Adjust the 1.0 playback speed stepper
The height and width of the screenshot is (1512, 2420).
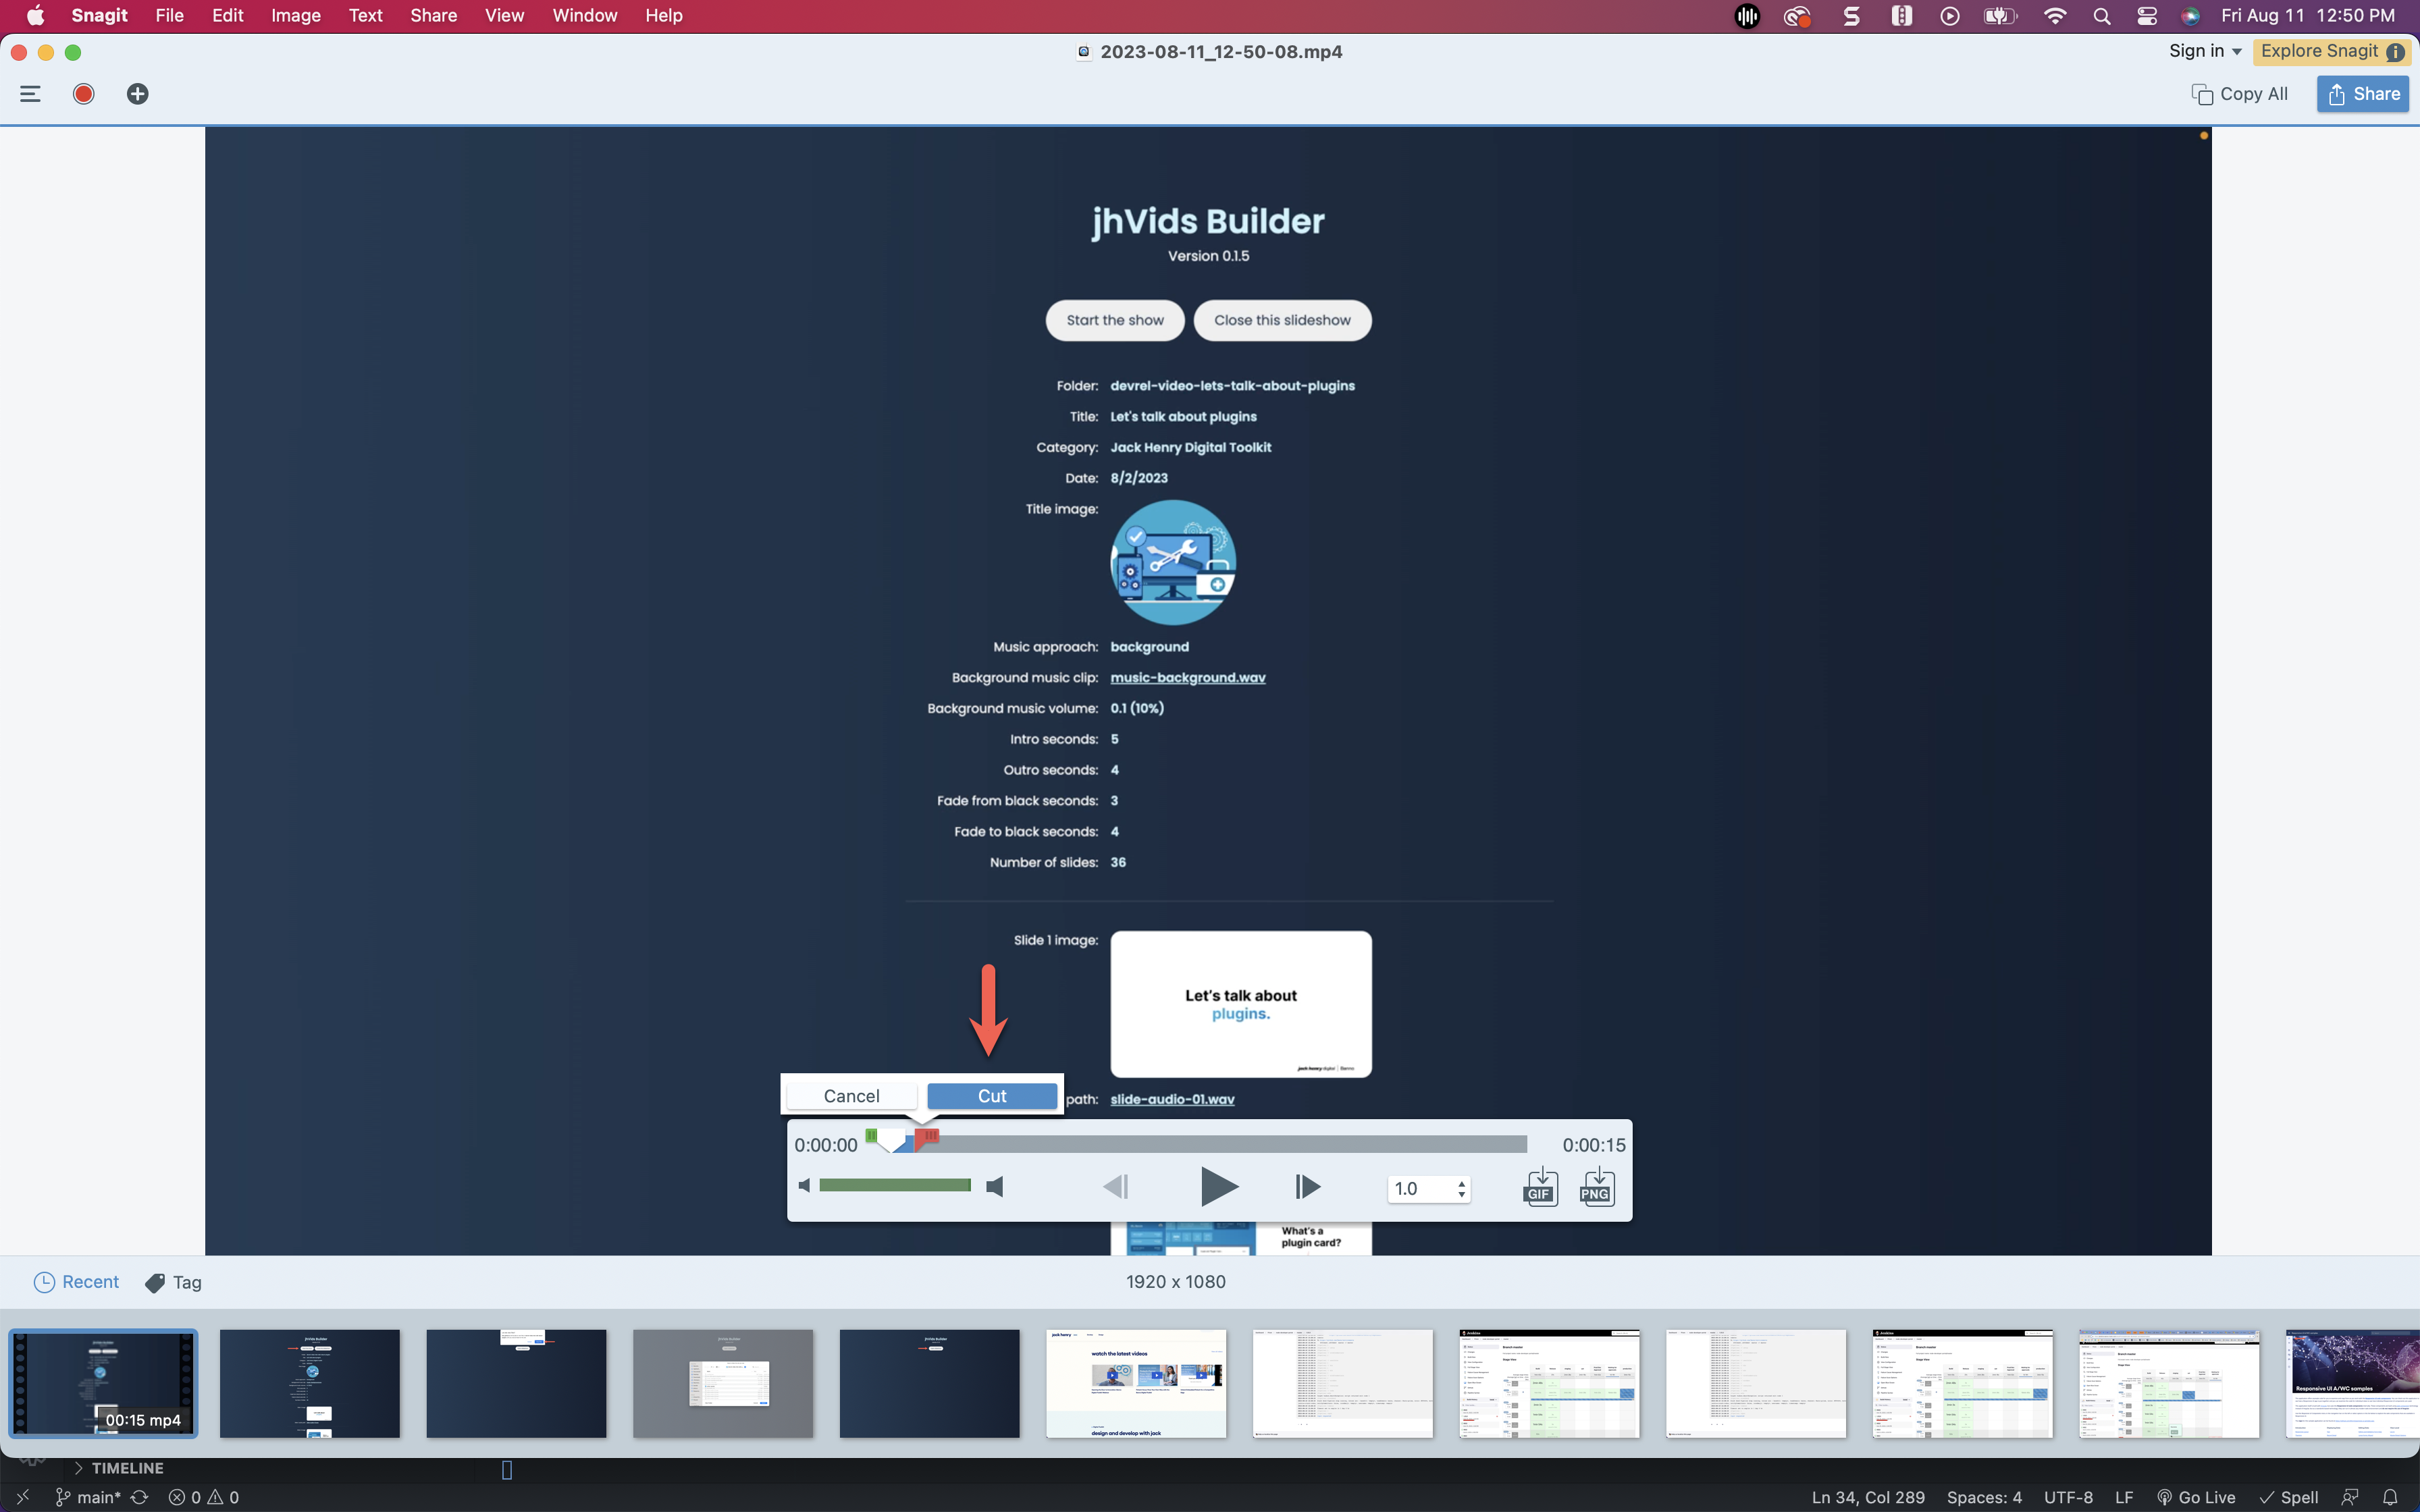(x=1461, y=1188)
